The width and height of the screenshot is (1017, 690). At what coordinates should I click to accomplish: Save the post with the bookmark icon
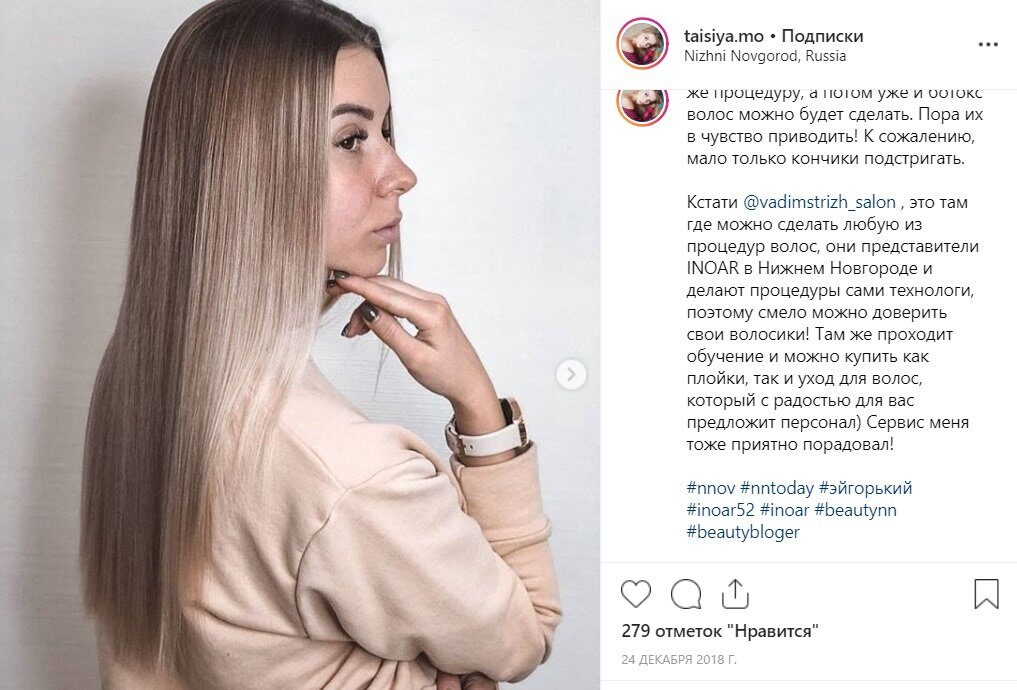click(x=986, y=594)
